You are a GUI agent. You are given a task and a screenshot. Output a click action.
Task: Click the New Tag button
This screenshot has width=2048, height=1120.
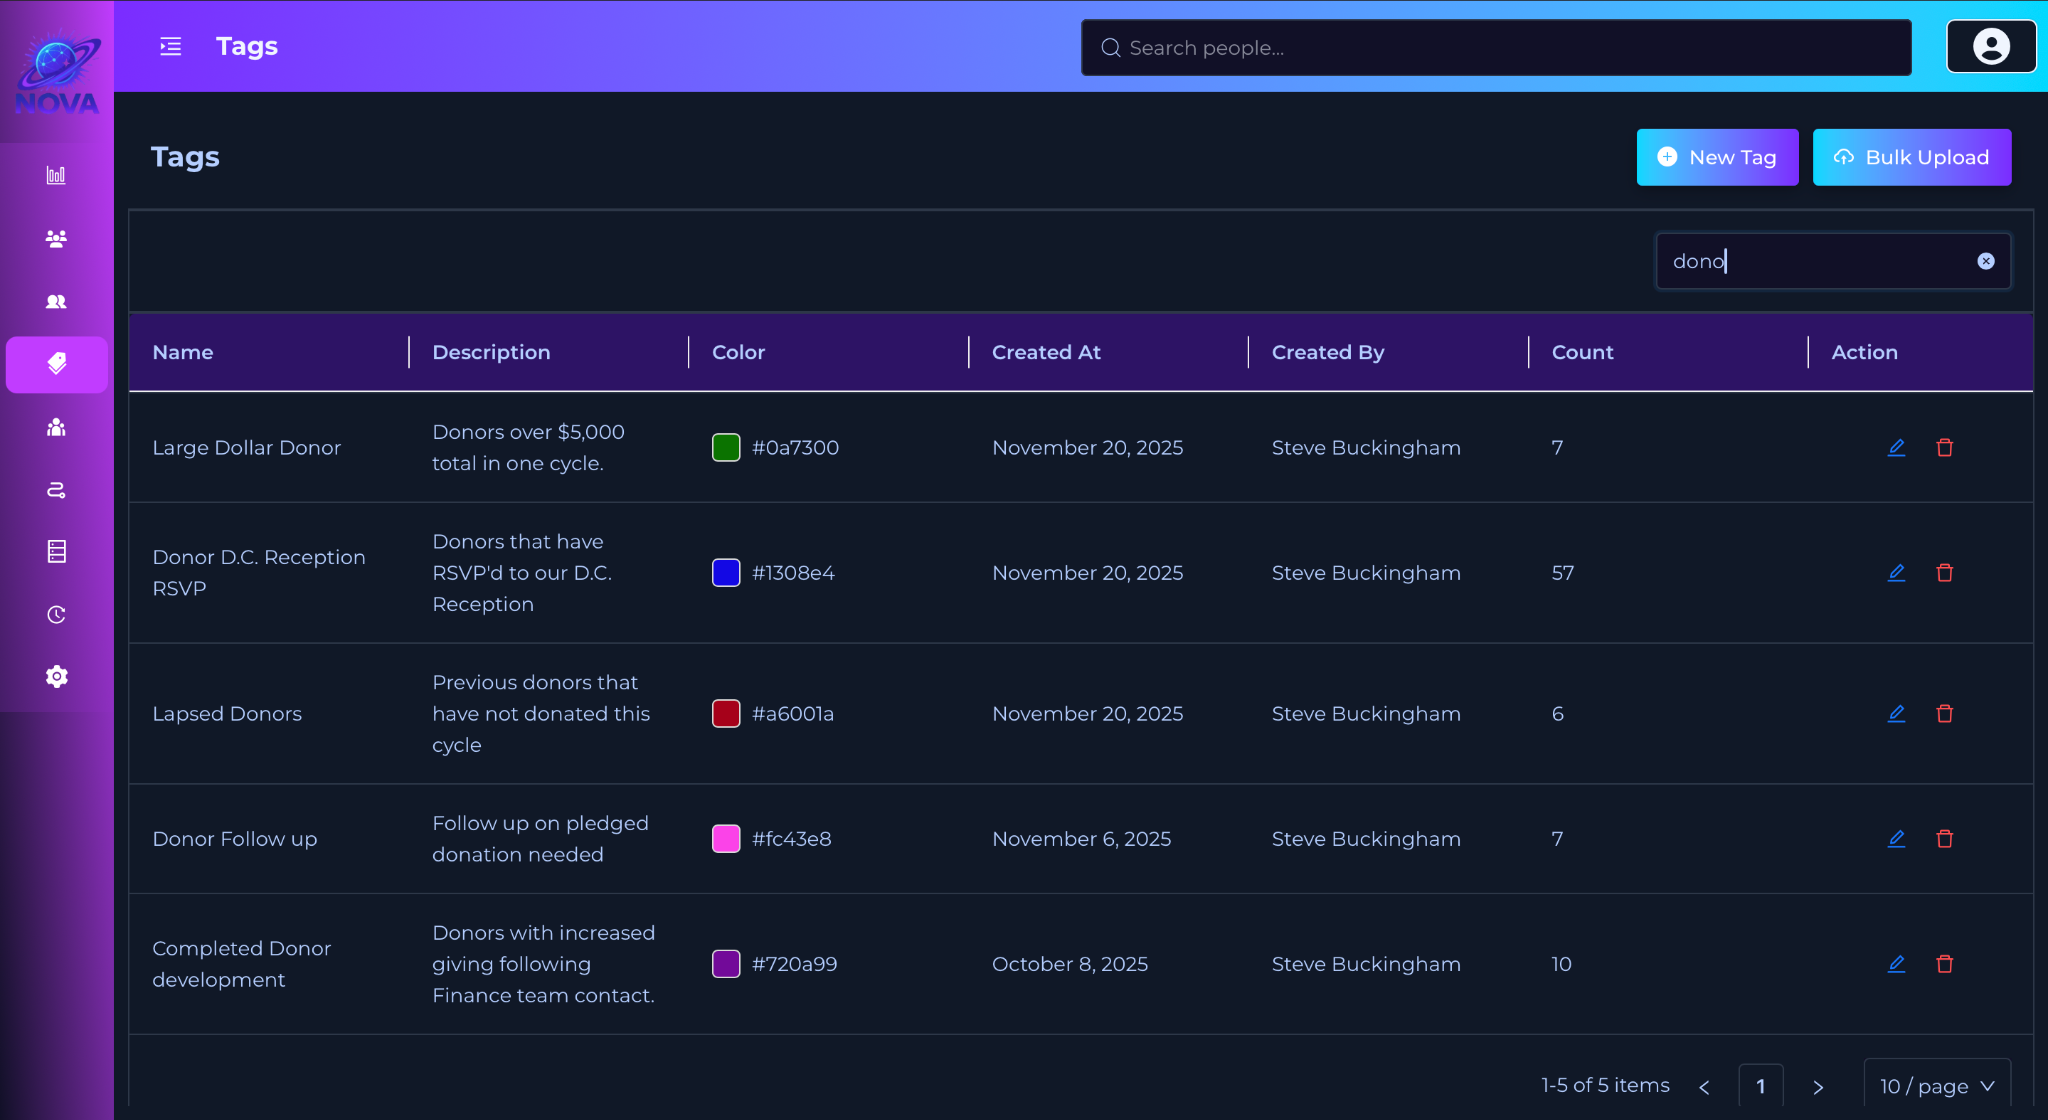pos(1717,157)
